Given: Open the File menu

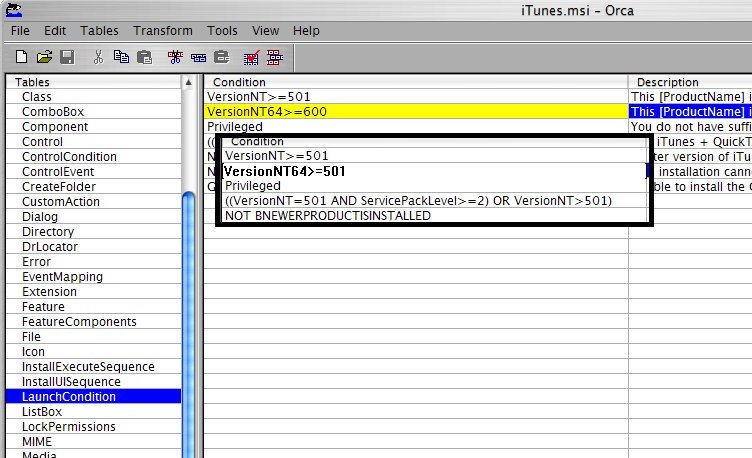Looking at the screenshot, I should pyautogui.click(x=20, y=31).
